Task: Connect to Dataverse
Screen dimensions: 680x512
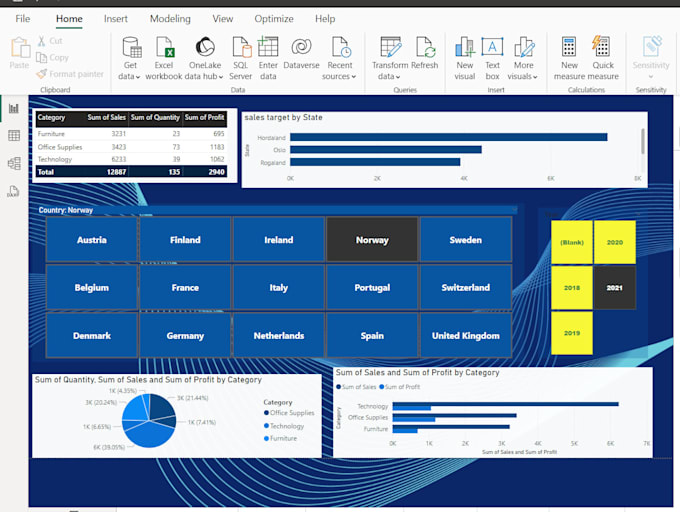Action: coord(301,53)
